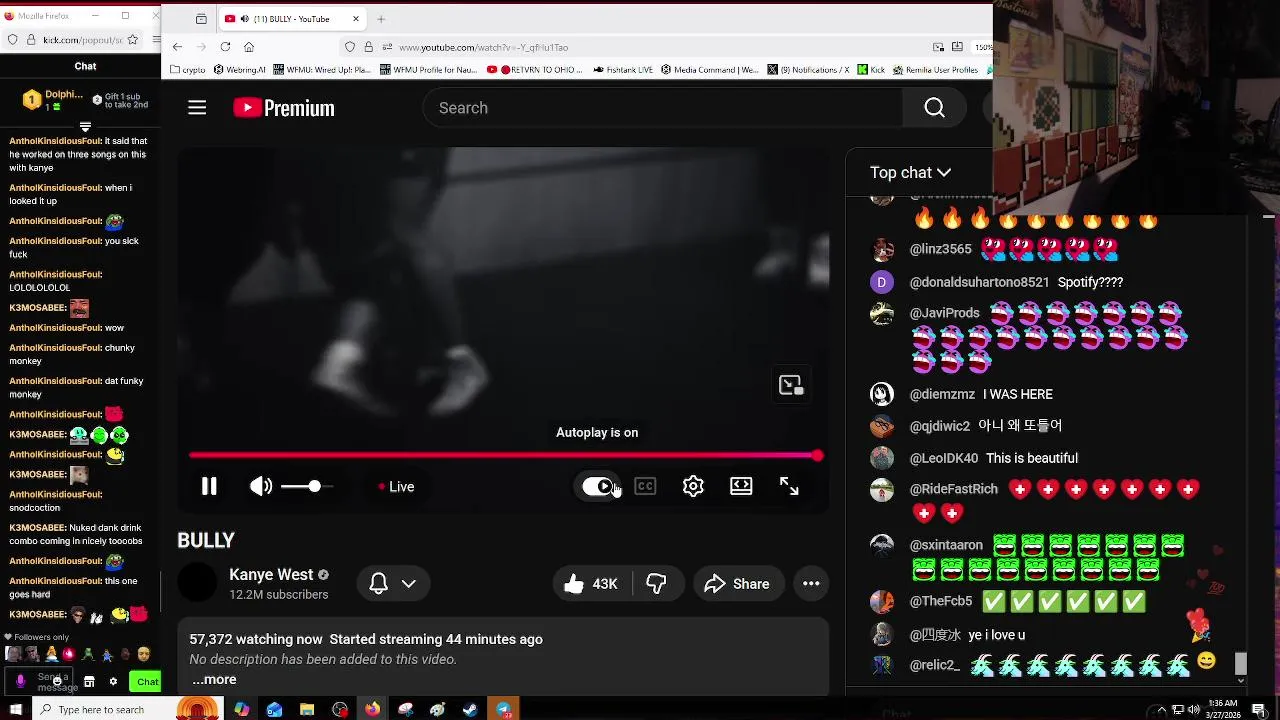The image size is (1280, 720).
Task: Open the miniplayer icon on the video
Action: [791, 386]
